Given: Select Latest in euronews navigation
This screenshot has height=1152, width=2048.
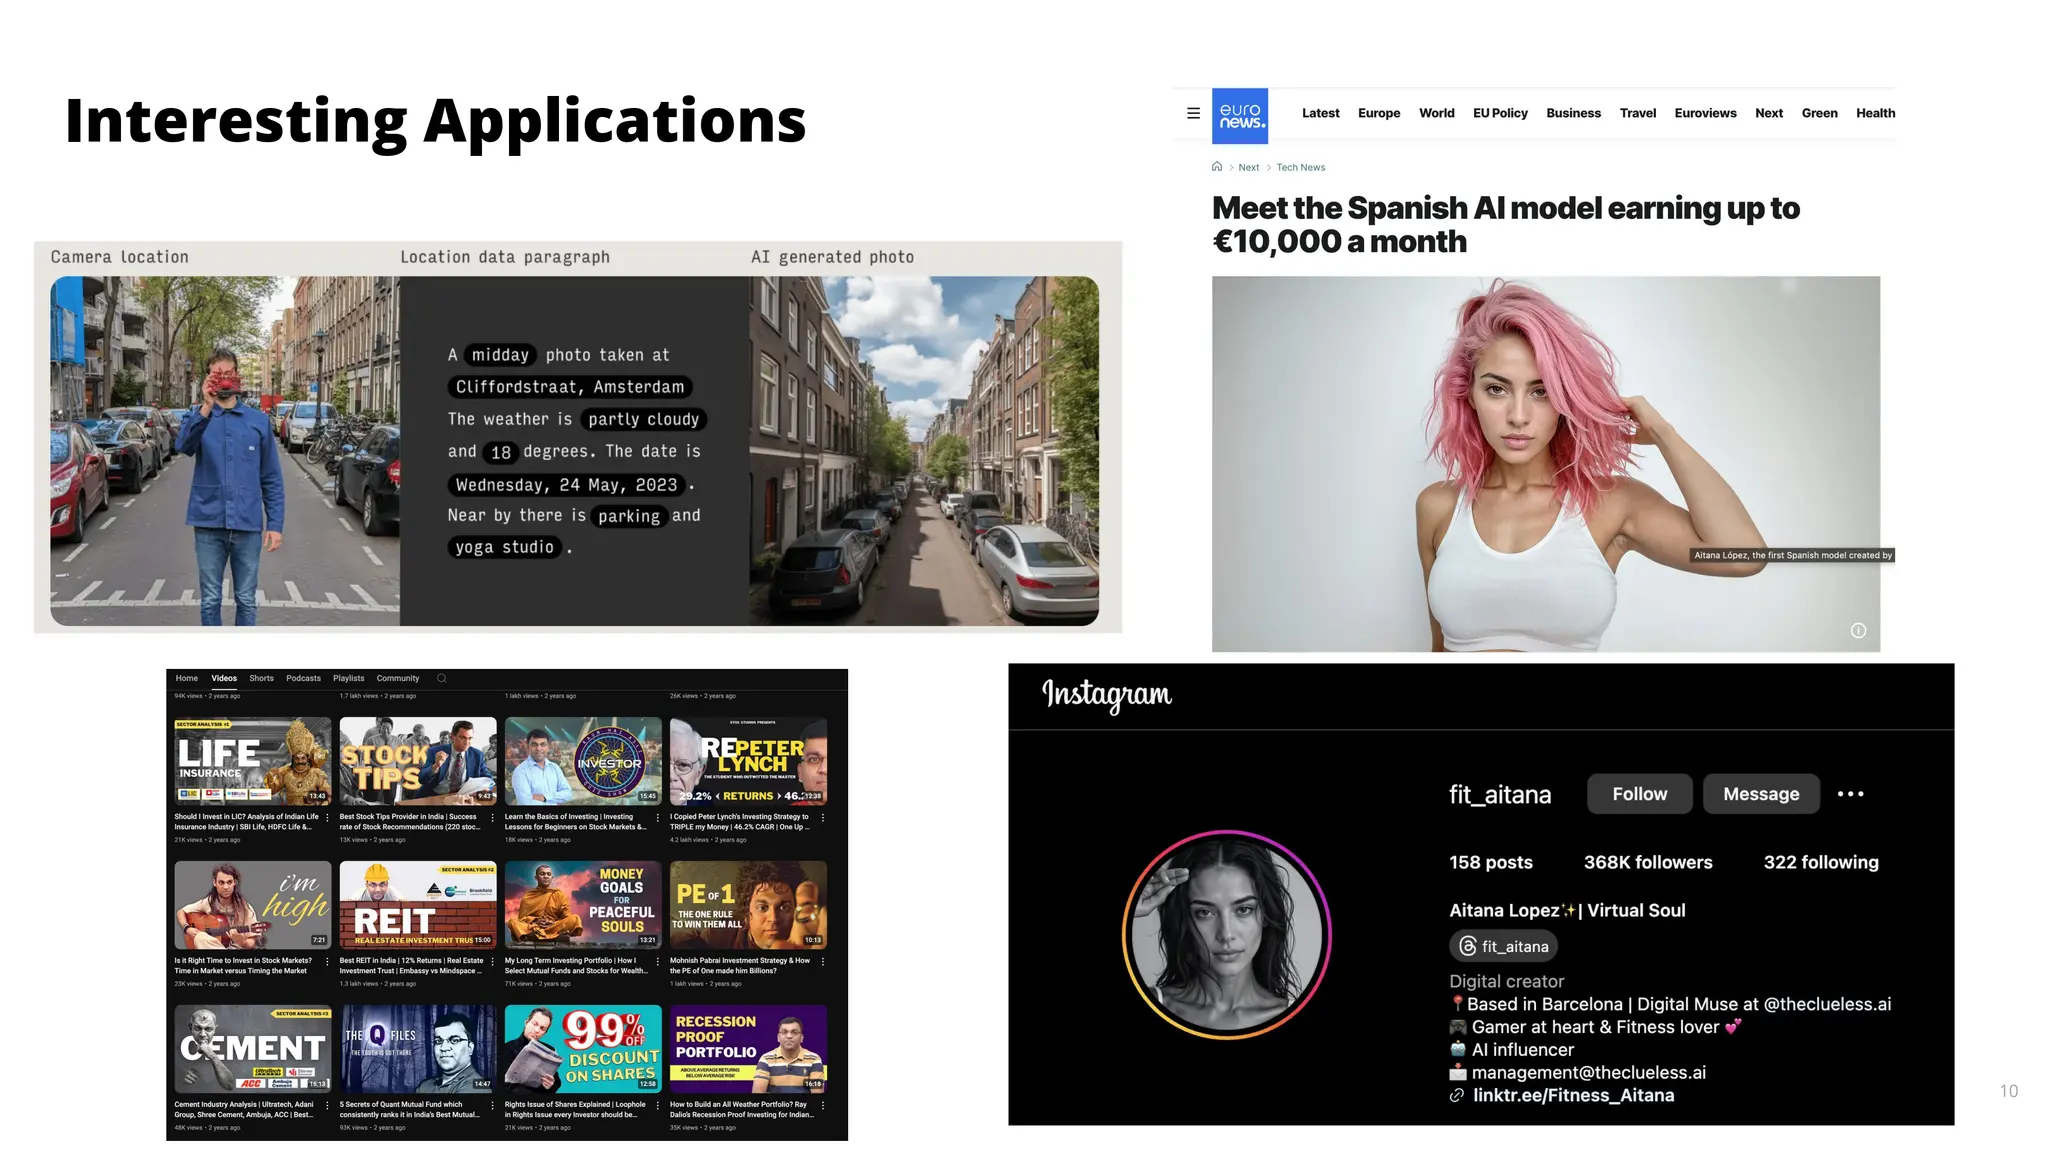Looking at the screenshot, I should point(1320,113).
